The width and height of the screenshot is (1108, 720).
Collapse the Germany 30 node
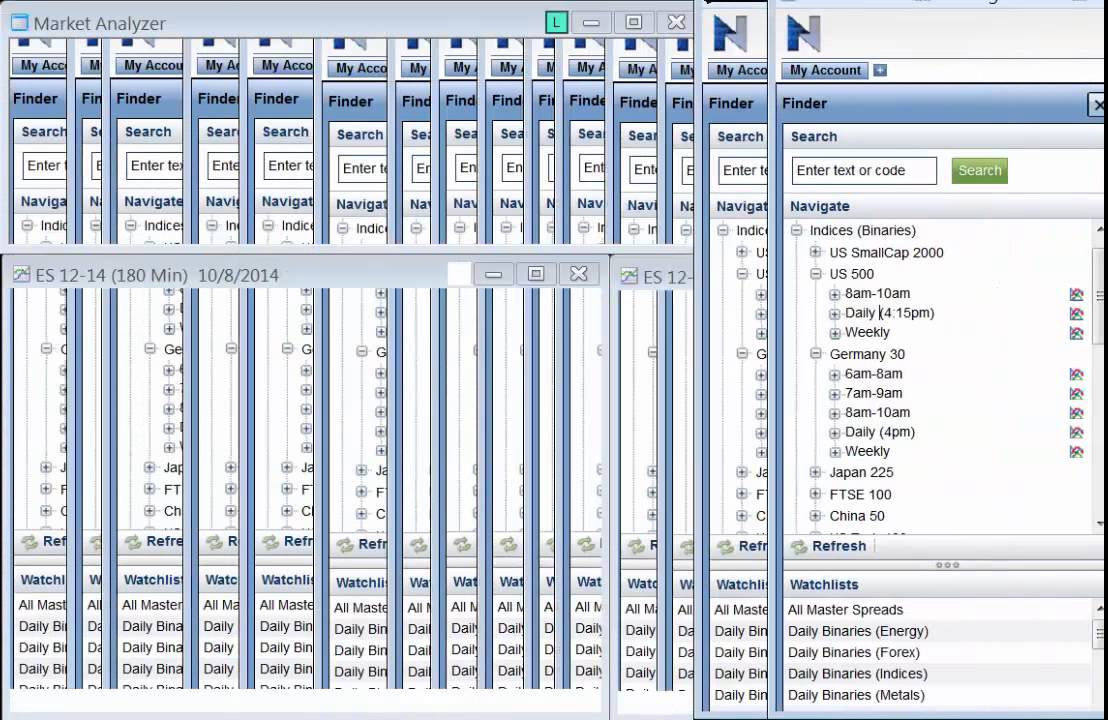tap(815, 353)
